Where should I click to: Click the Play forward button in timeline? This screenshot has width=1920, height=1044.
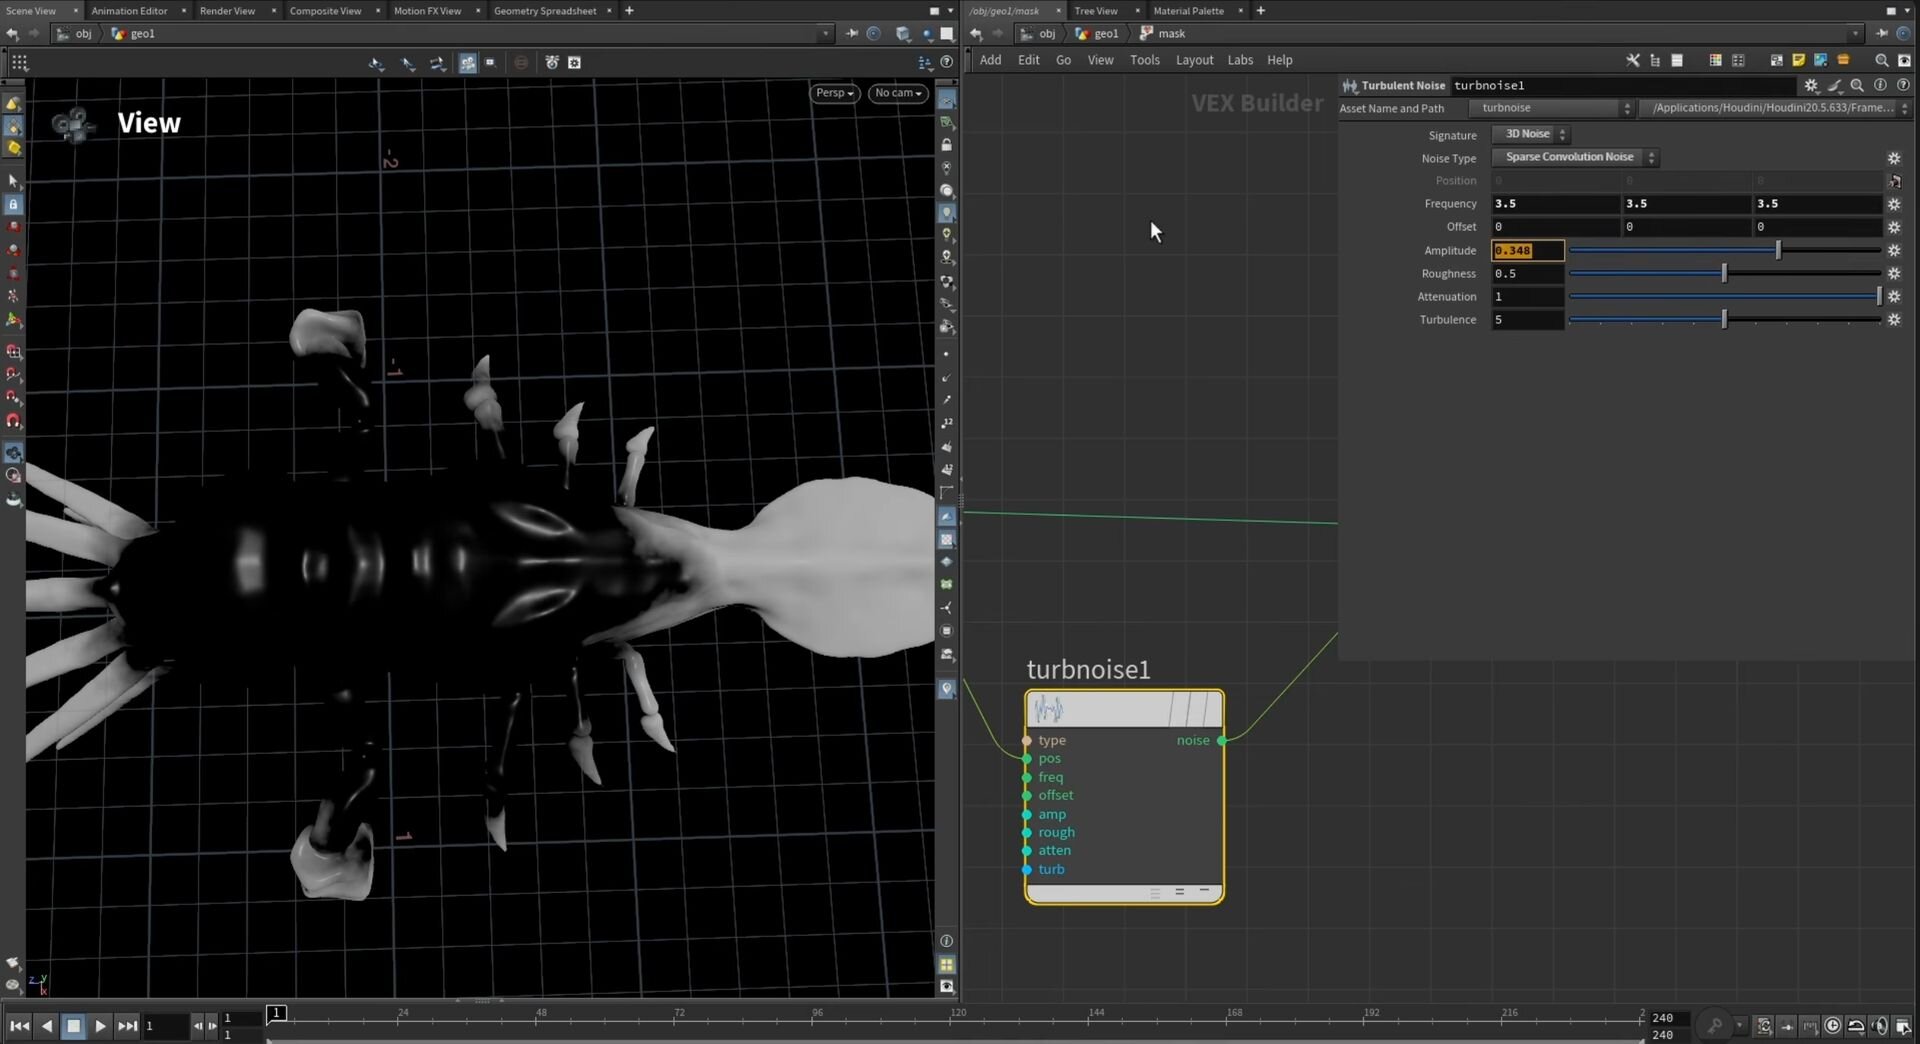coord(100,1026)
